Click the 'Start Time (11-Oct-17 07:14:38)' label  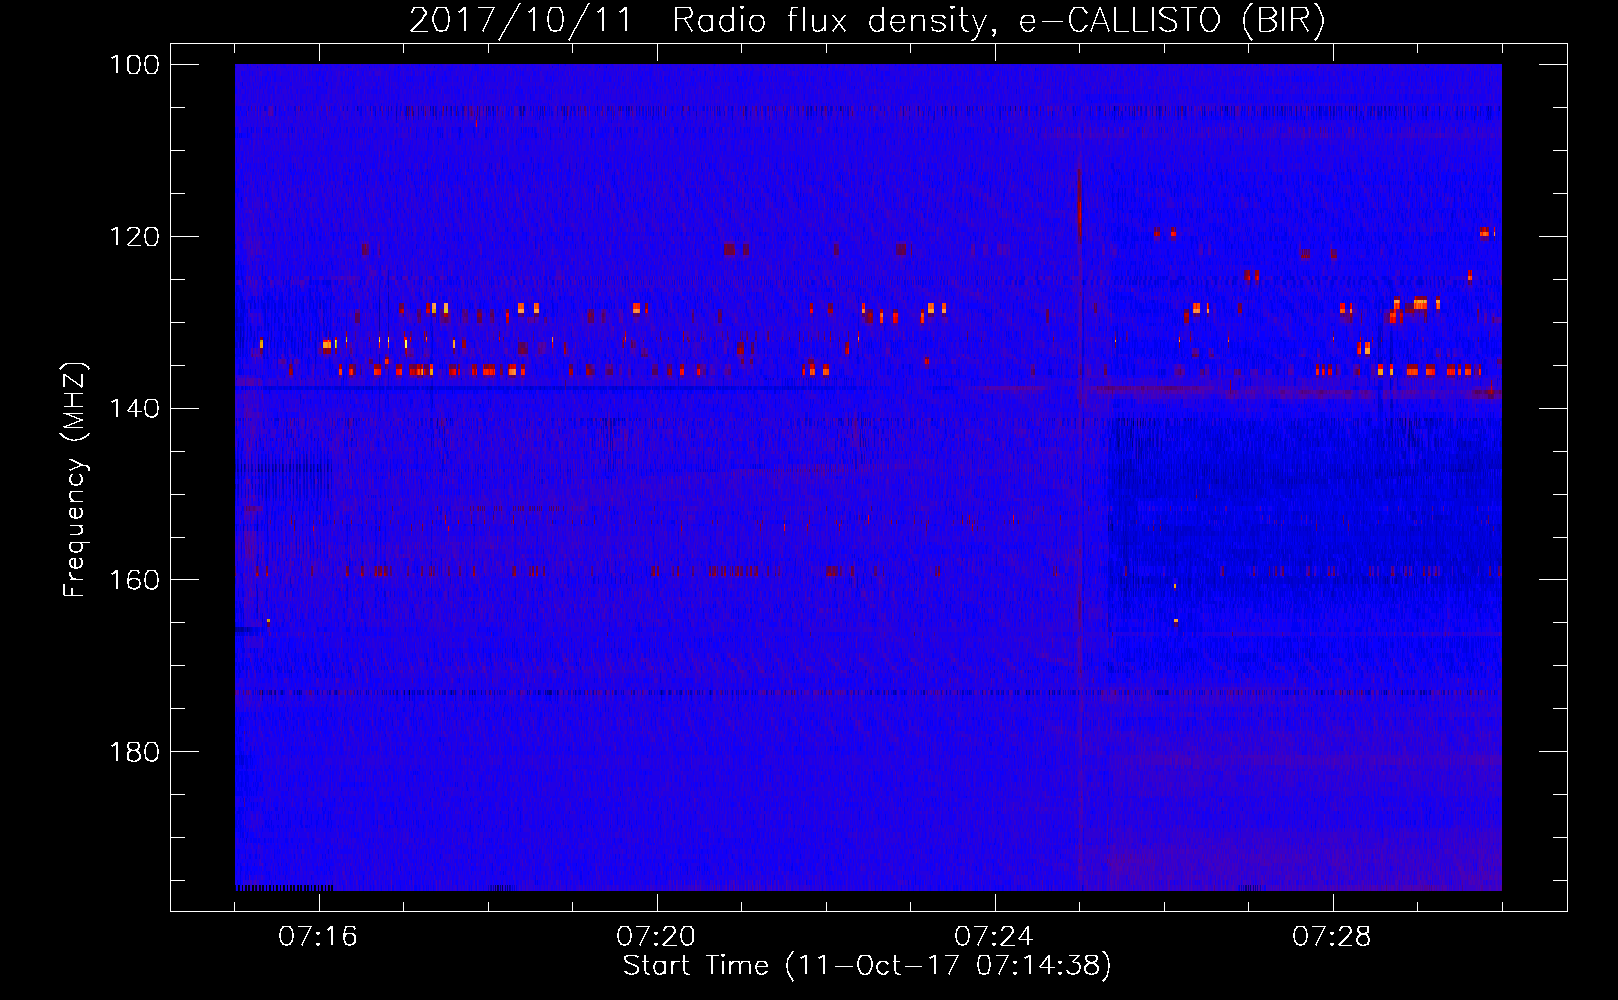click(867, 966)
